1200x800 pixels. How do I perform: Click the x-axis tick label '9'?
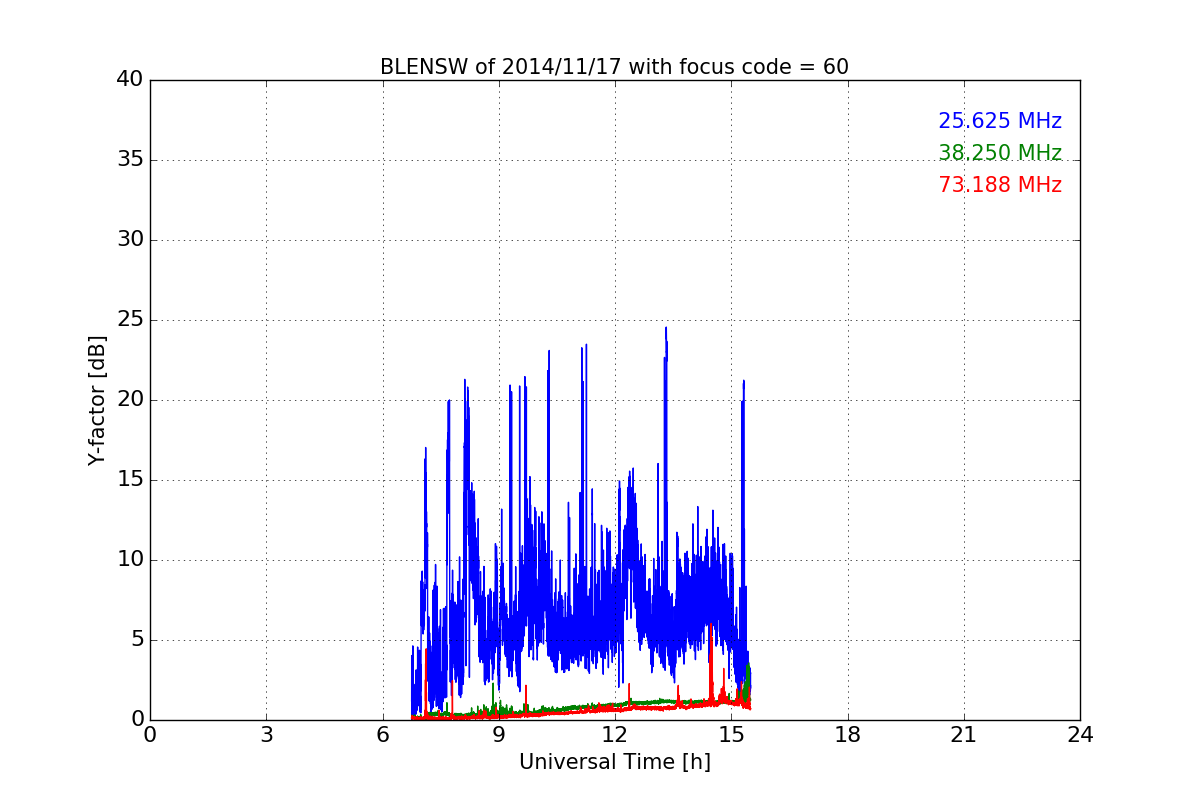point(499,734)
